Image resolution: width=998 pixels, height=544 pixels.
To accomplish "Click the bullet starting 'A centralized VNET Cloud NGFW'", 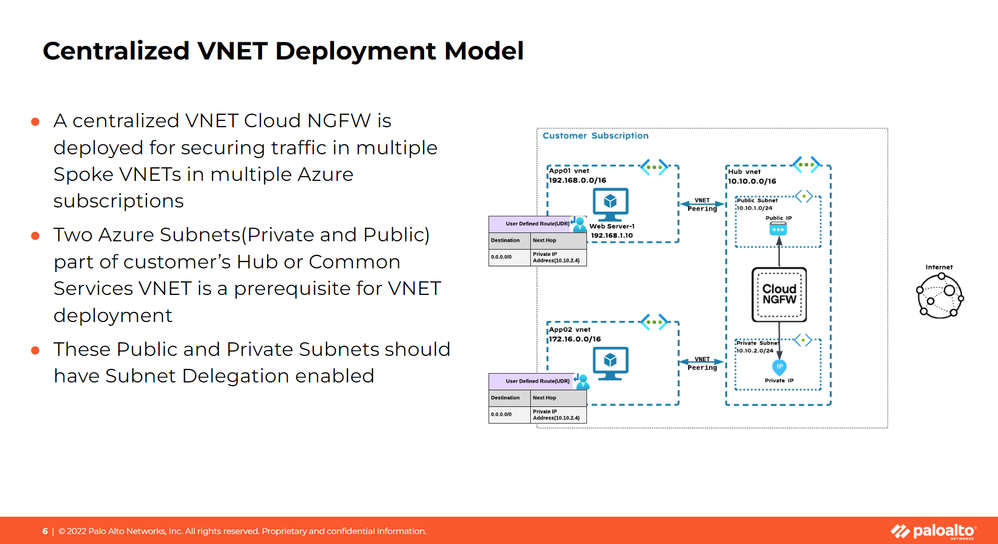I will click(x=245, y=160).
